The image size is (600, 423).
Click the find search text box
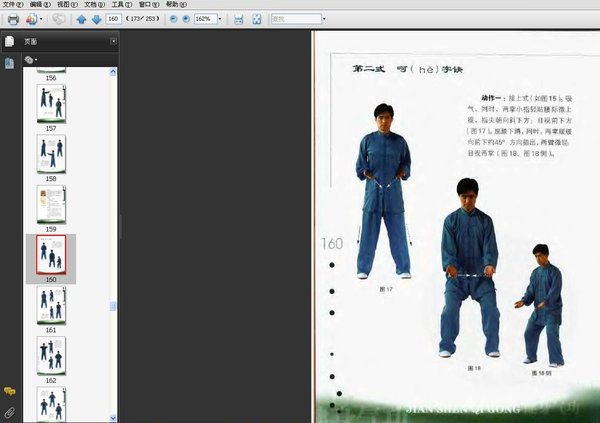click(296, 19)
